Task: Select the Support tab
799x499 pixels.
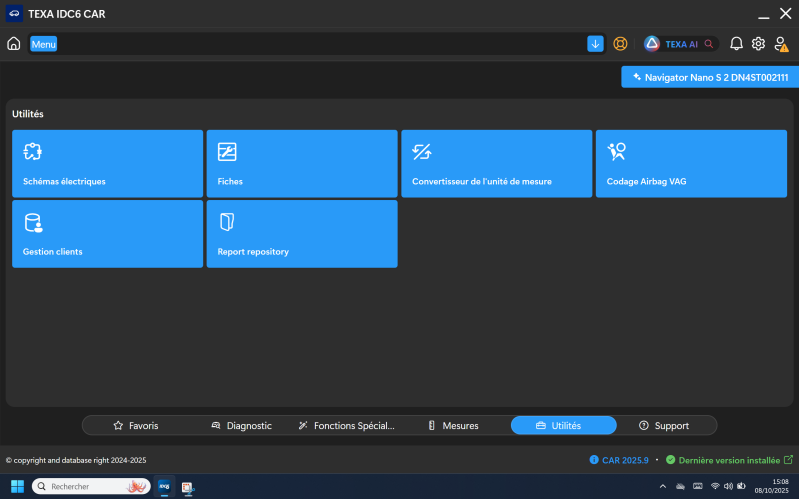Action: point(664,426)
